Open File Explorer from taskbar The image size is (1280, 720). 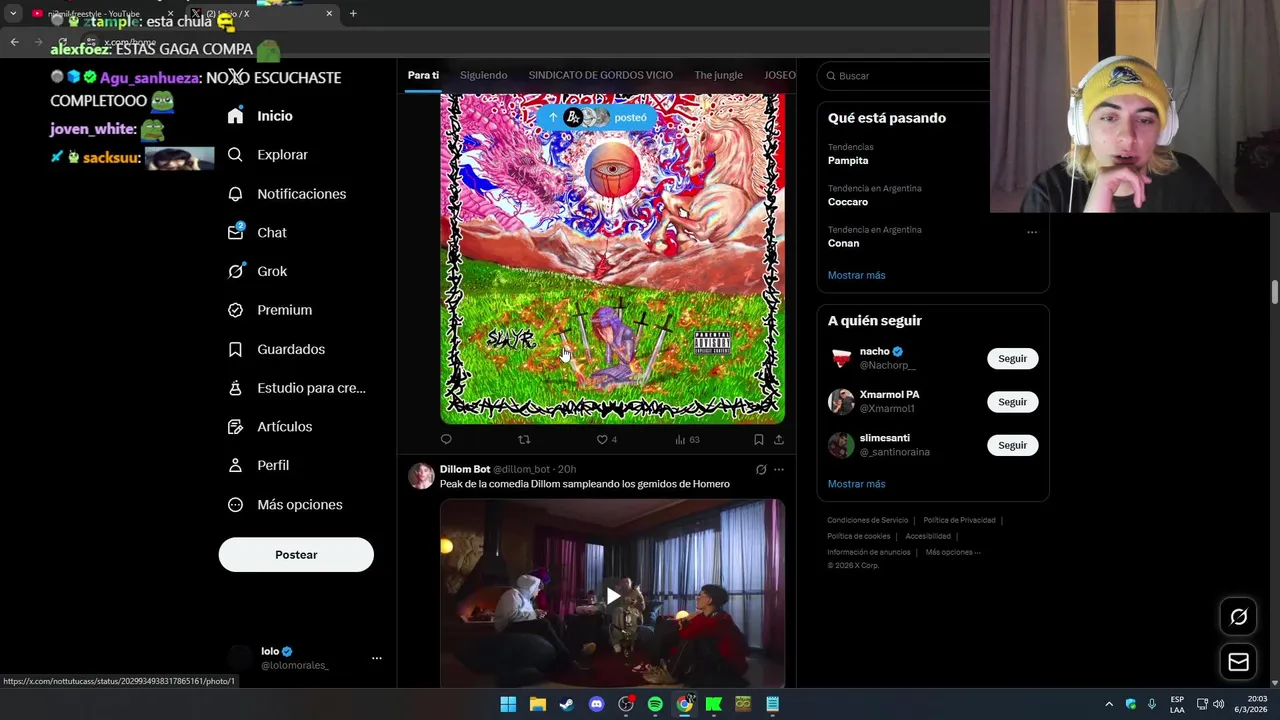[x=537, y=704]
